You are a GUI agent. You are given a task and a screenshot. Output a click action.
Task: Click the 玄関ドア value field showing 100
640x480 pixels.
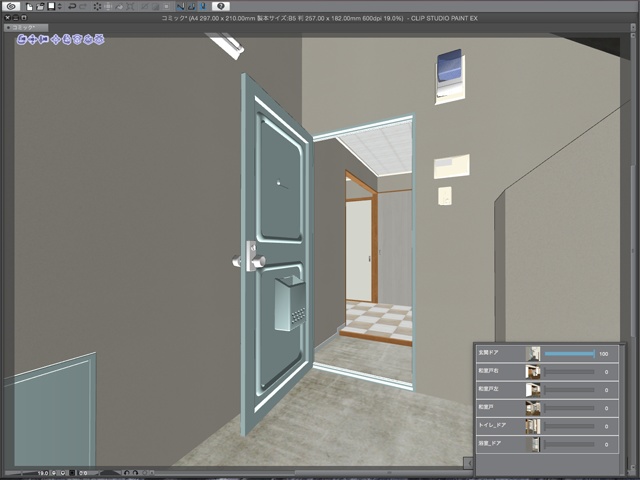tap(604, 354)
